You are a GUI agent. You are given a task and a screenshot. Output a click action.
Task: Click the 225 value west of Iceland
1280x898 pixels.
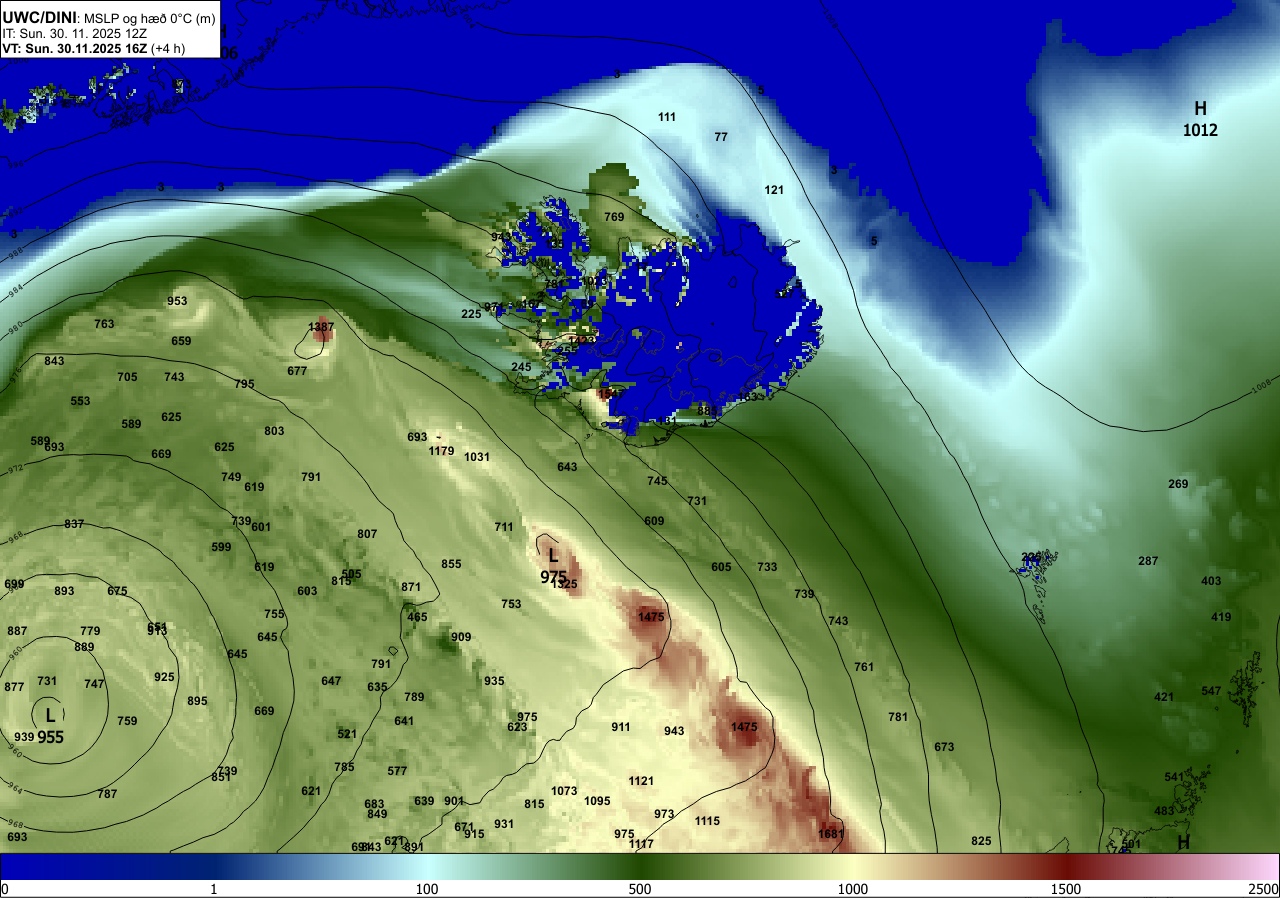471,314
